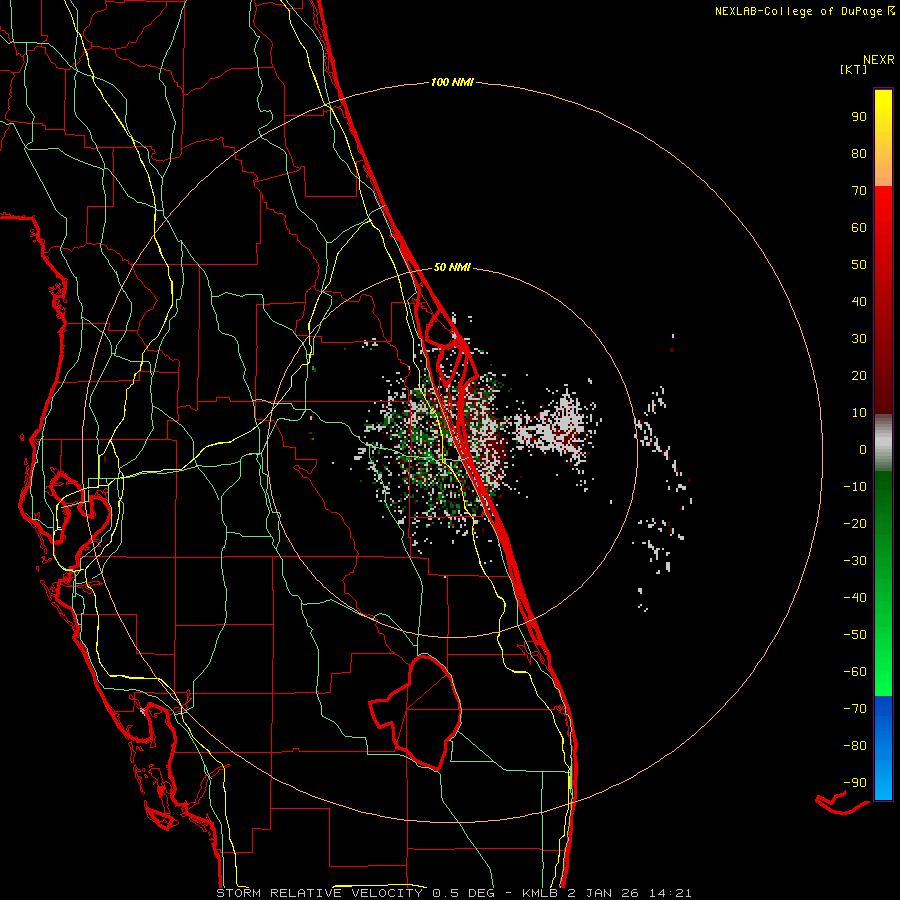Click the NEXLAB-College of DuPage header text

805,11
